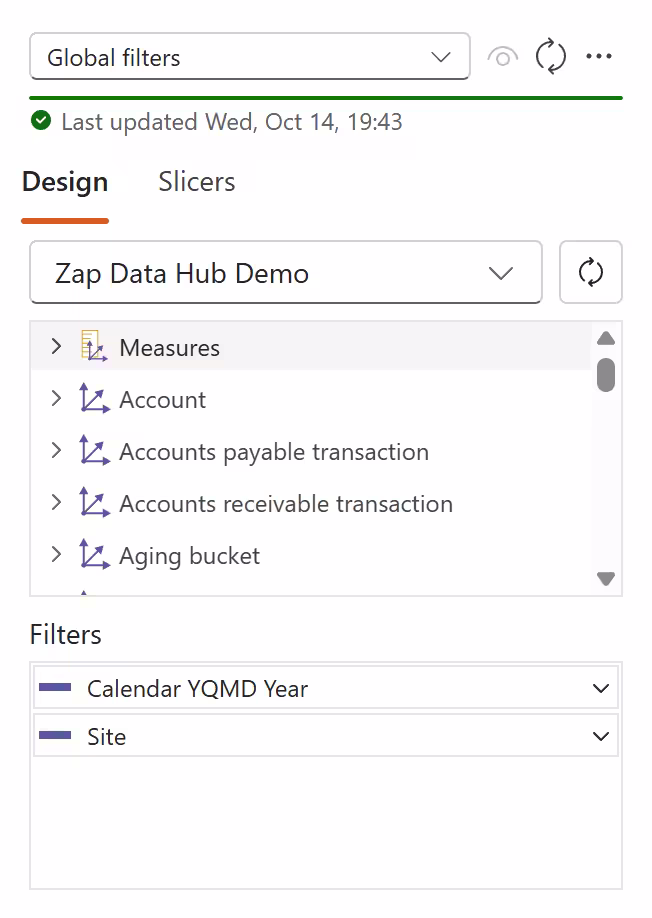Open the three-dots more options menu
The width and height of the screenshot is (652, 918).
(599, 56)
